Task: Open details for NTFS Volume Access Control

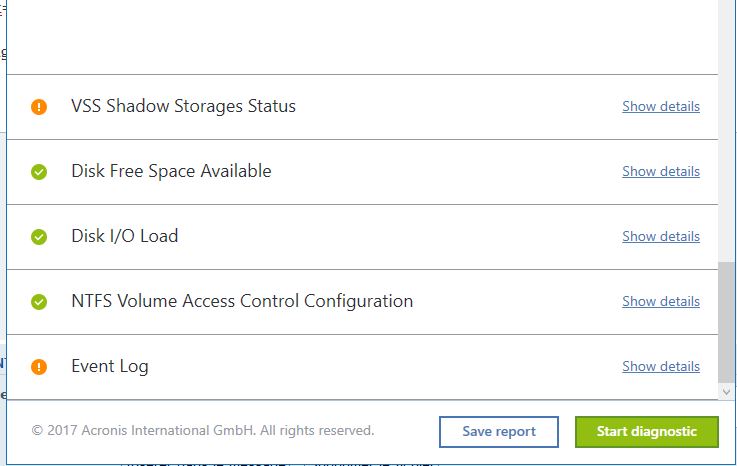Action: pos(660,301)
